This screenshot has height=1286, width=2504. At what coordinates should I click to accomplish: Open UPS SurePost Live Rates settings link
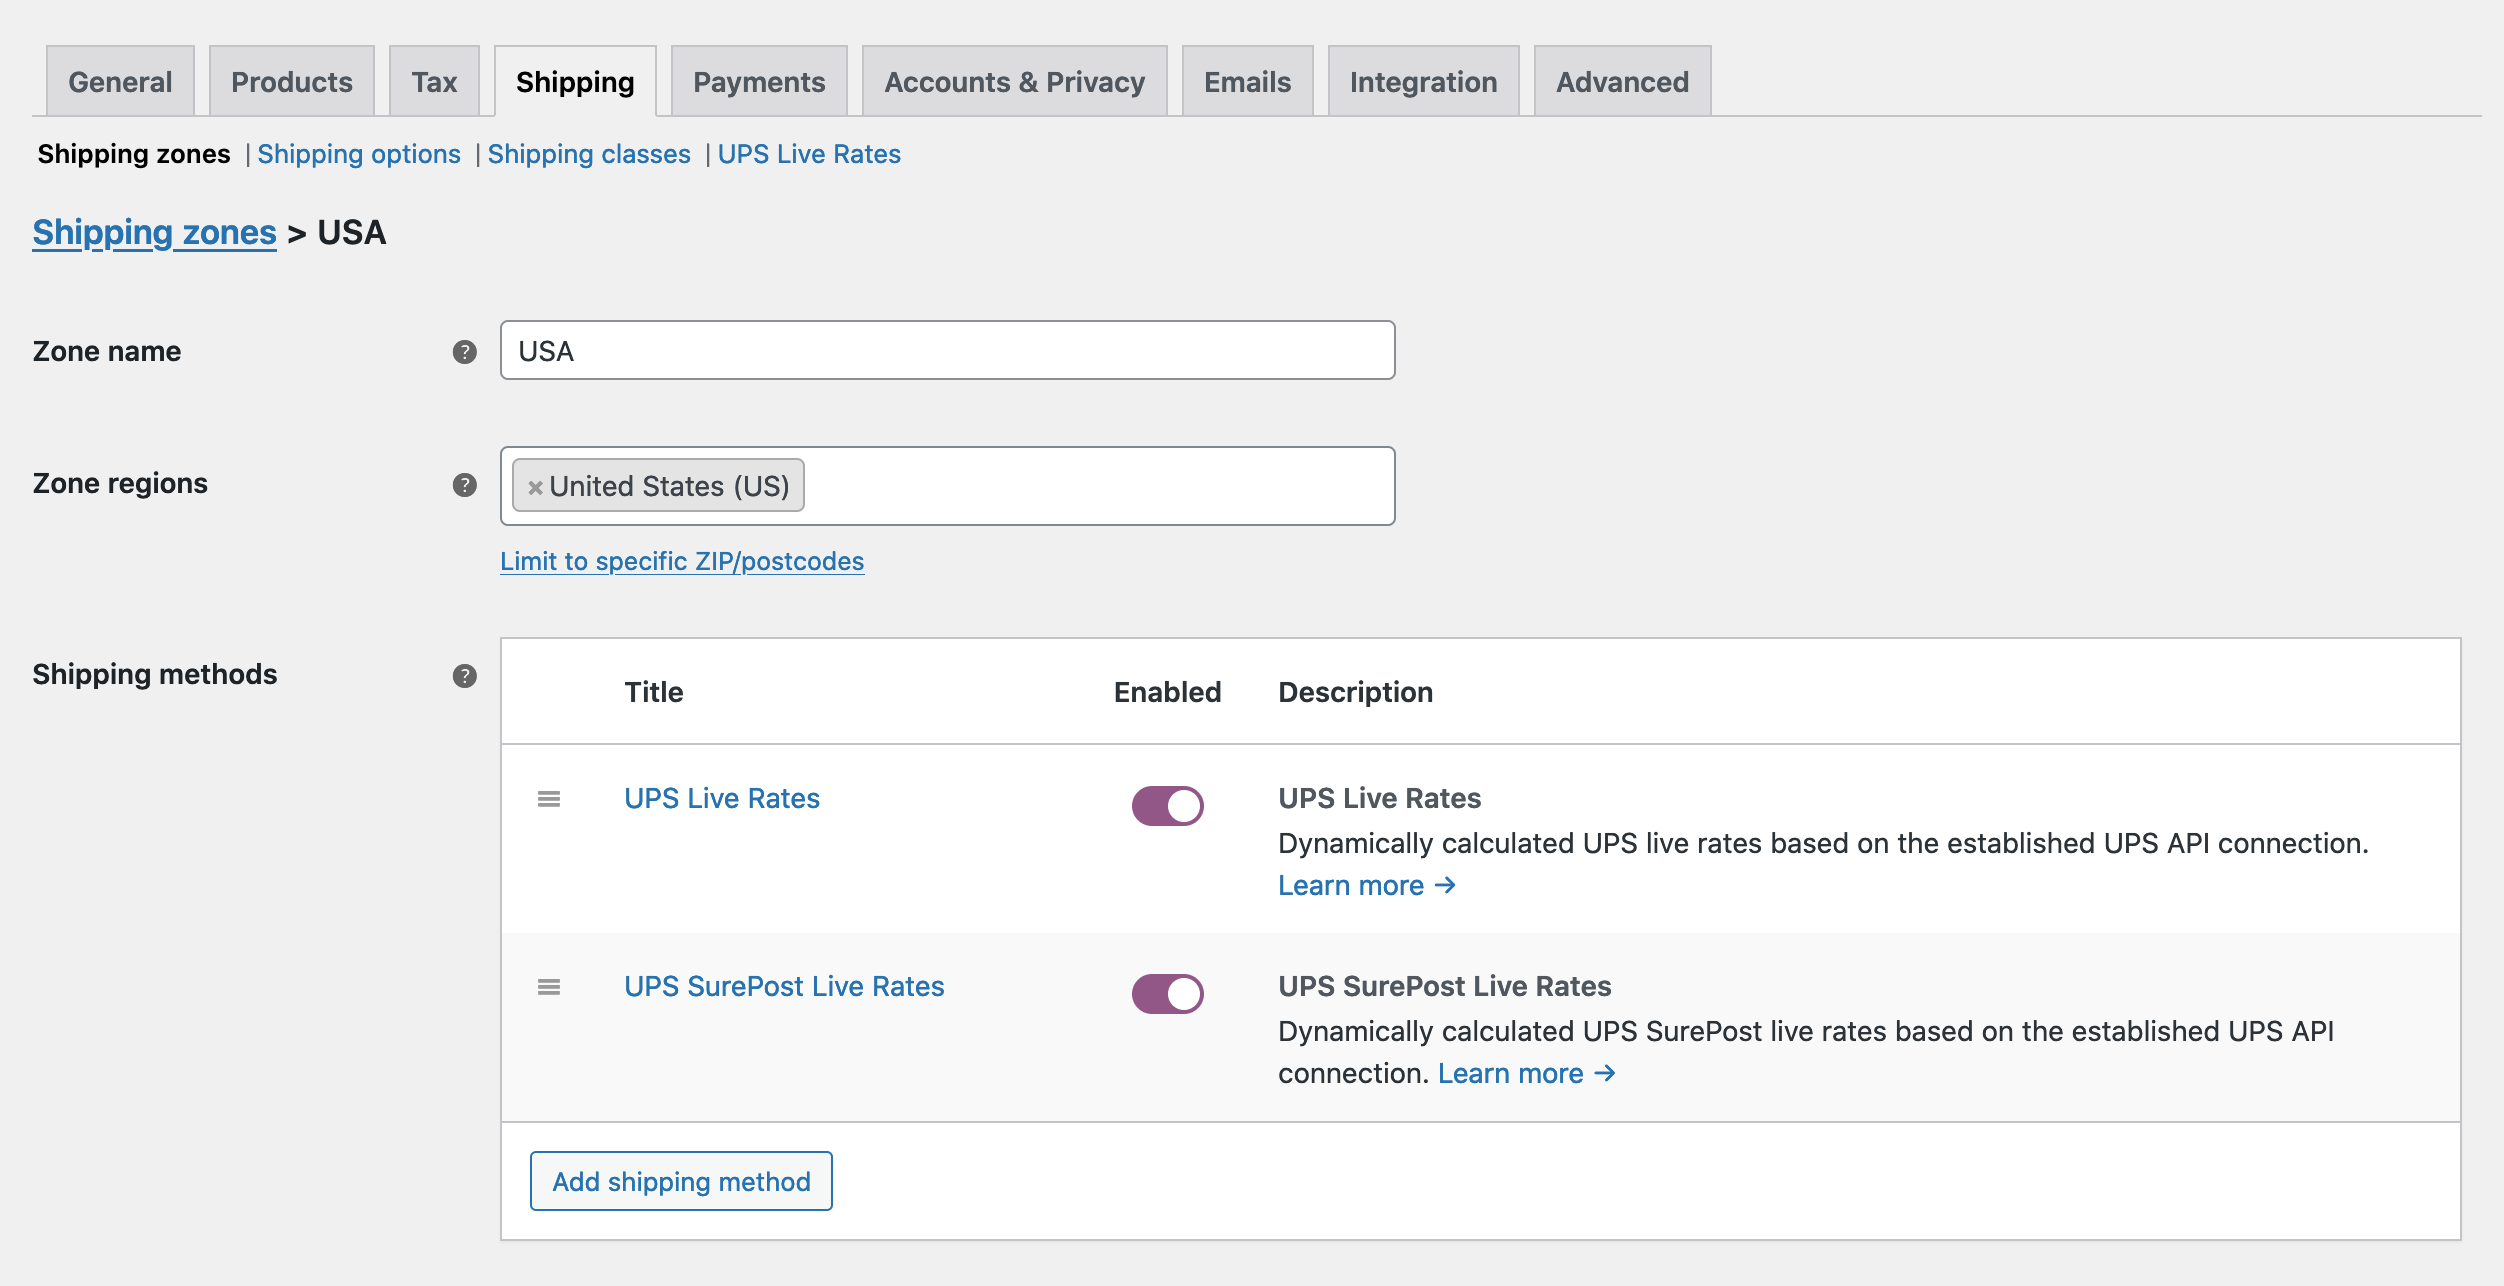click(x=784, y=986)
